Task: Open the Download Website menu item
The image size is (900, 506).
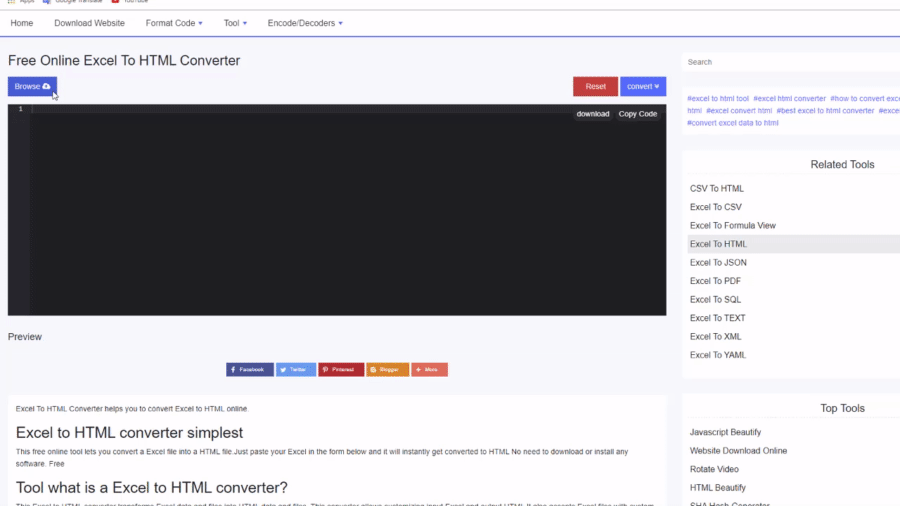Action: pyautogui.click(x=89, y=23)
